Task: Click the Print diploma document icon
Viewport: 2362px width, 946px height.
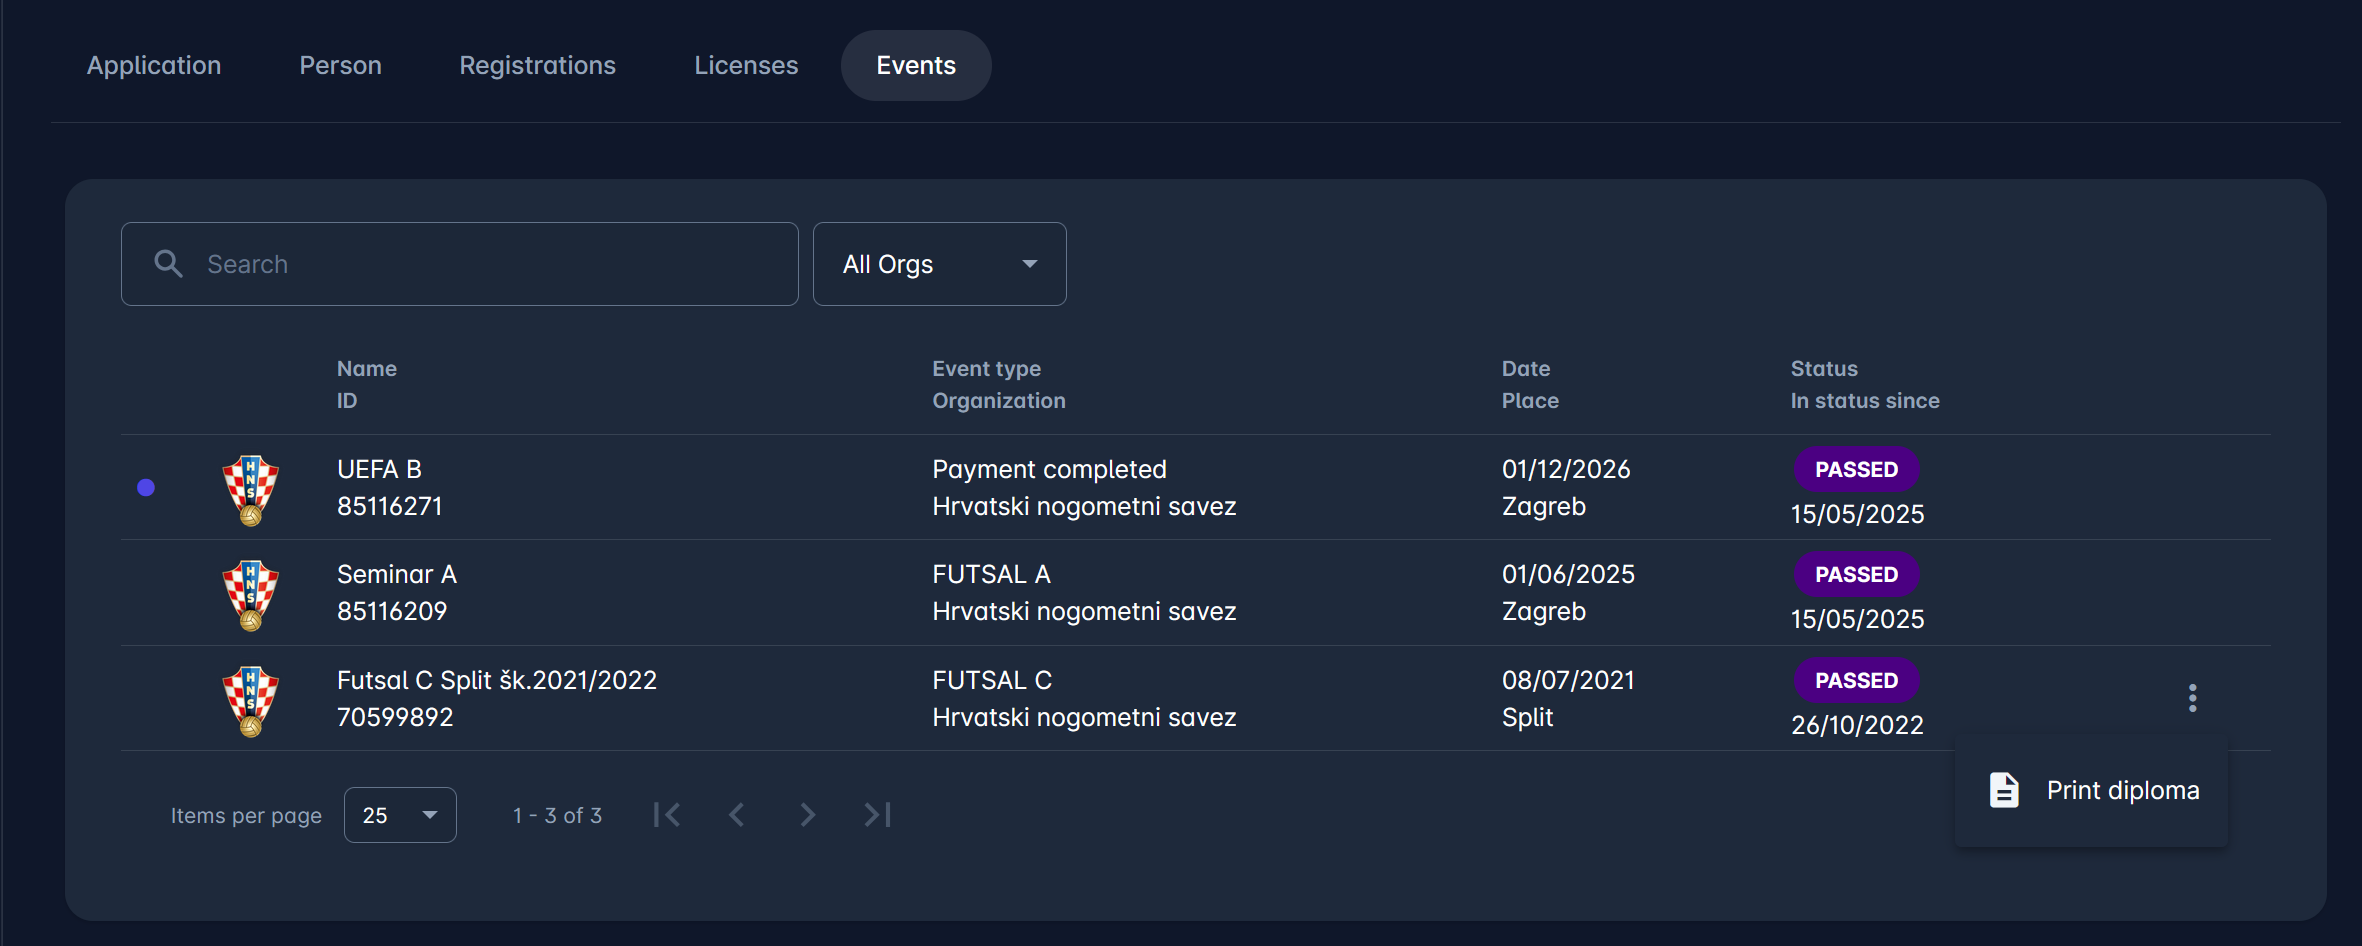Action: (x=2004, y=789)
